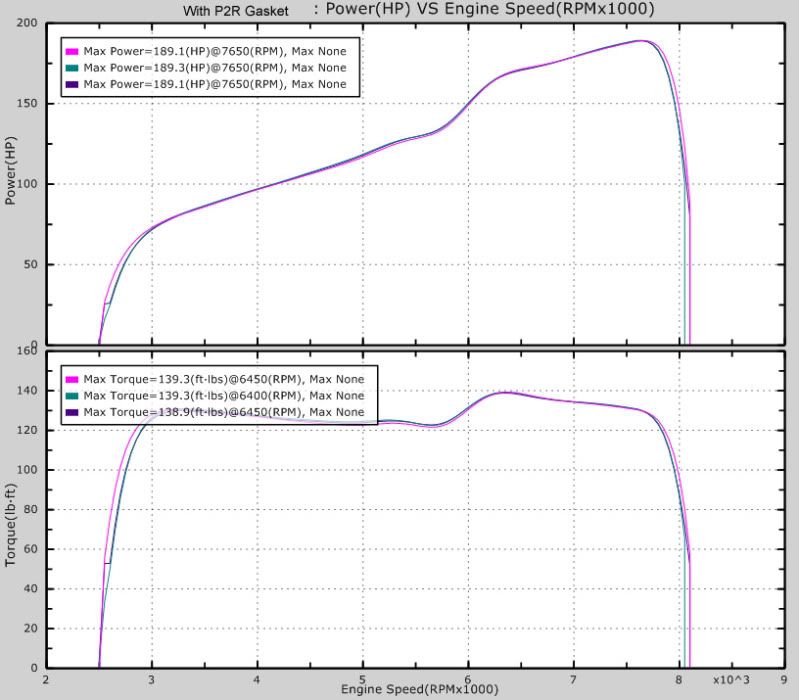Click the 'Engine Speed(RPMx1000)' x-axis label
Viewport: 799px width, 700px height.
click(419, 689)
